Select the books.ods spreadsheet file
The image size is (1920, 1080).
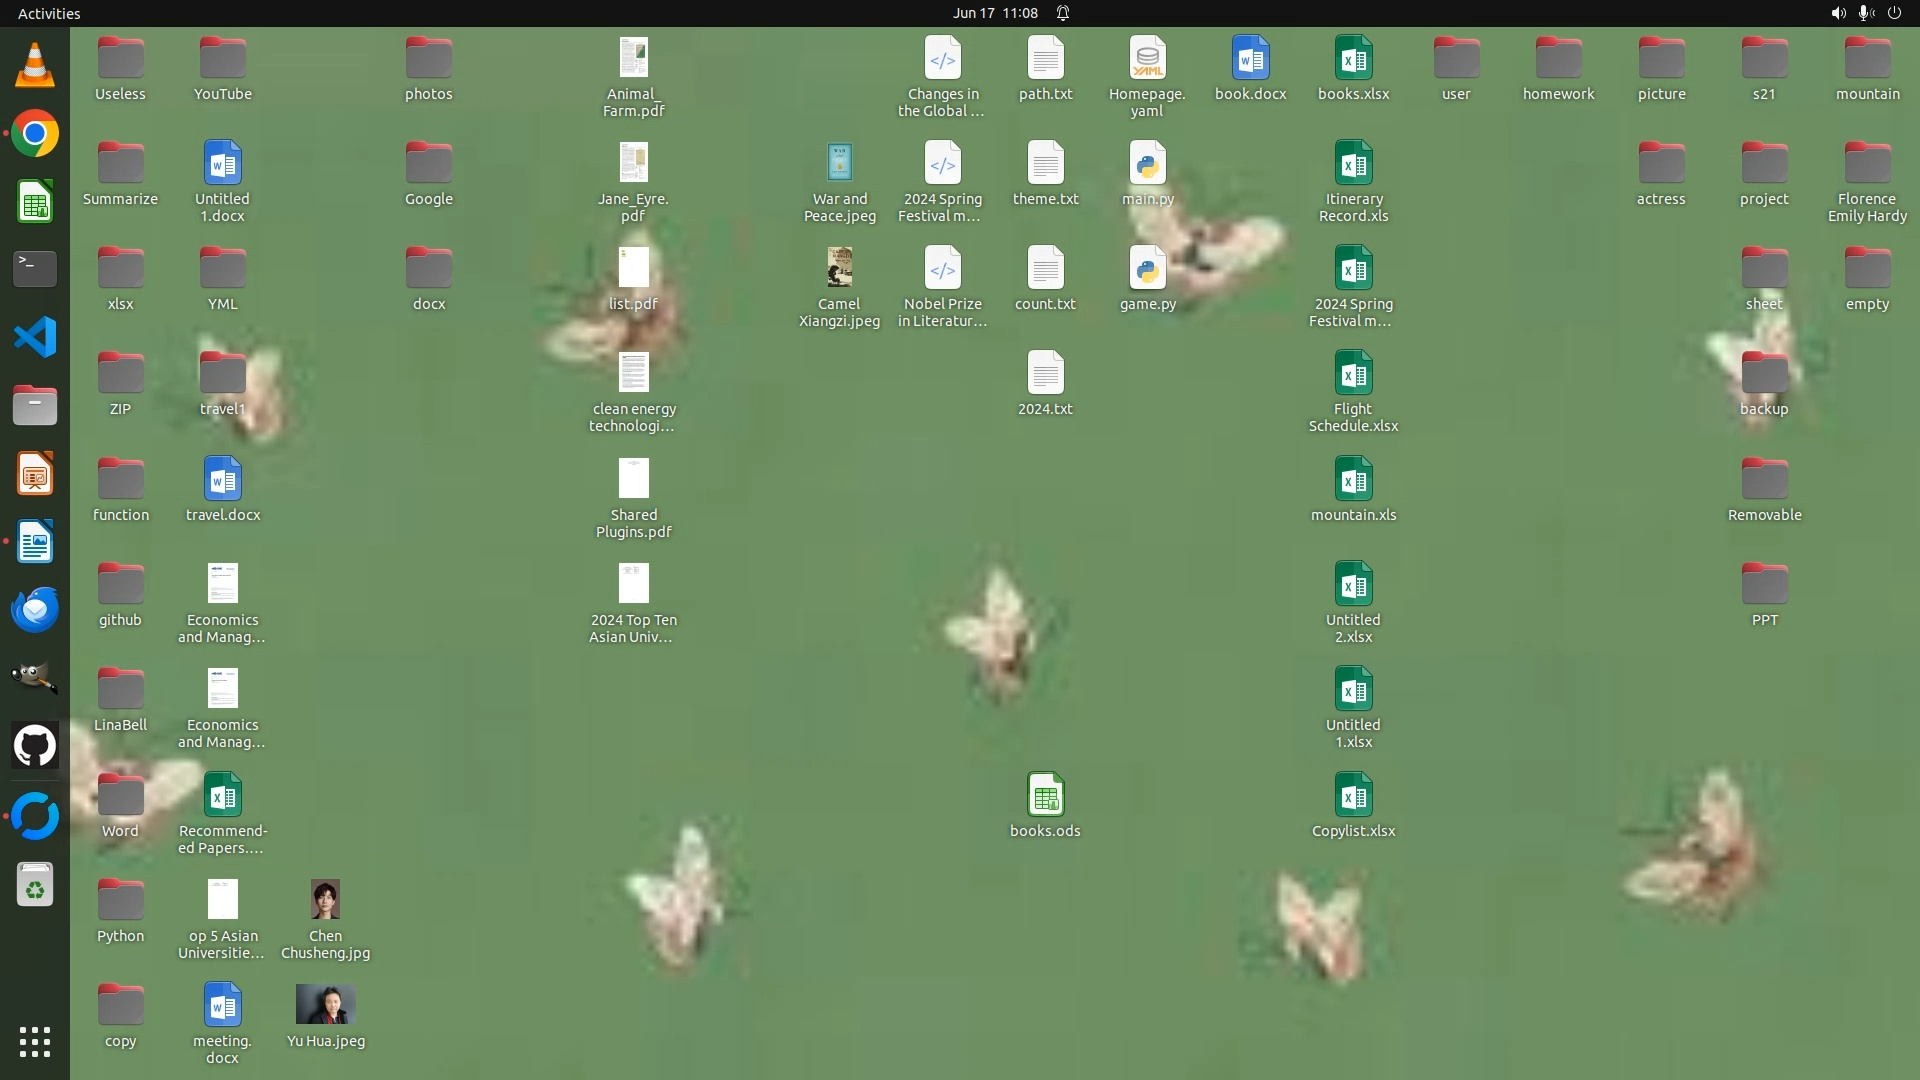point(1045,796)
